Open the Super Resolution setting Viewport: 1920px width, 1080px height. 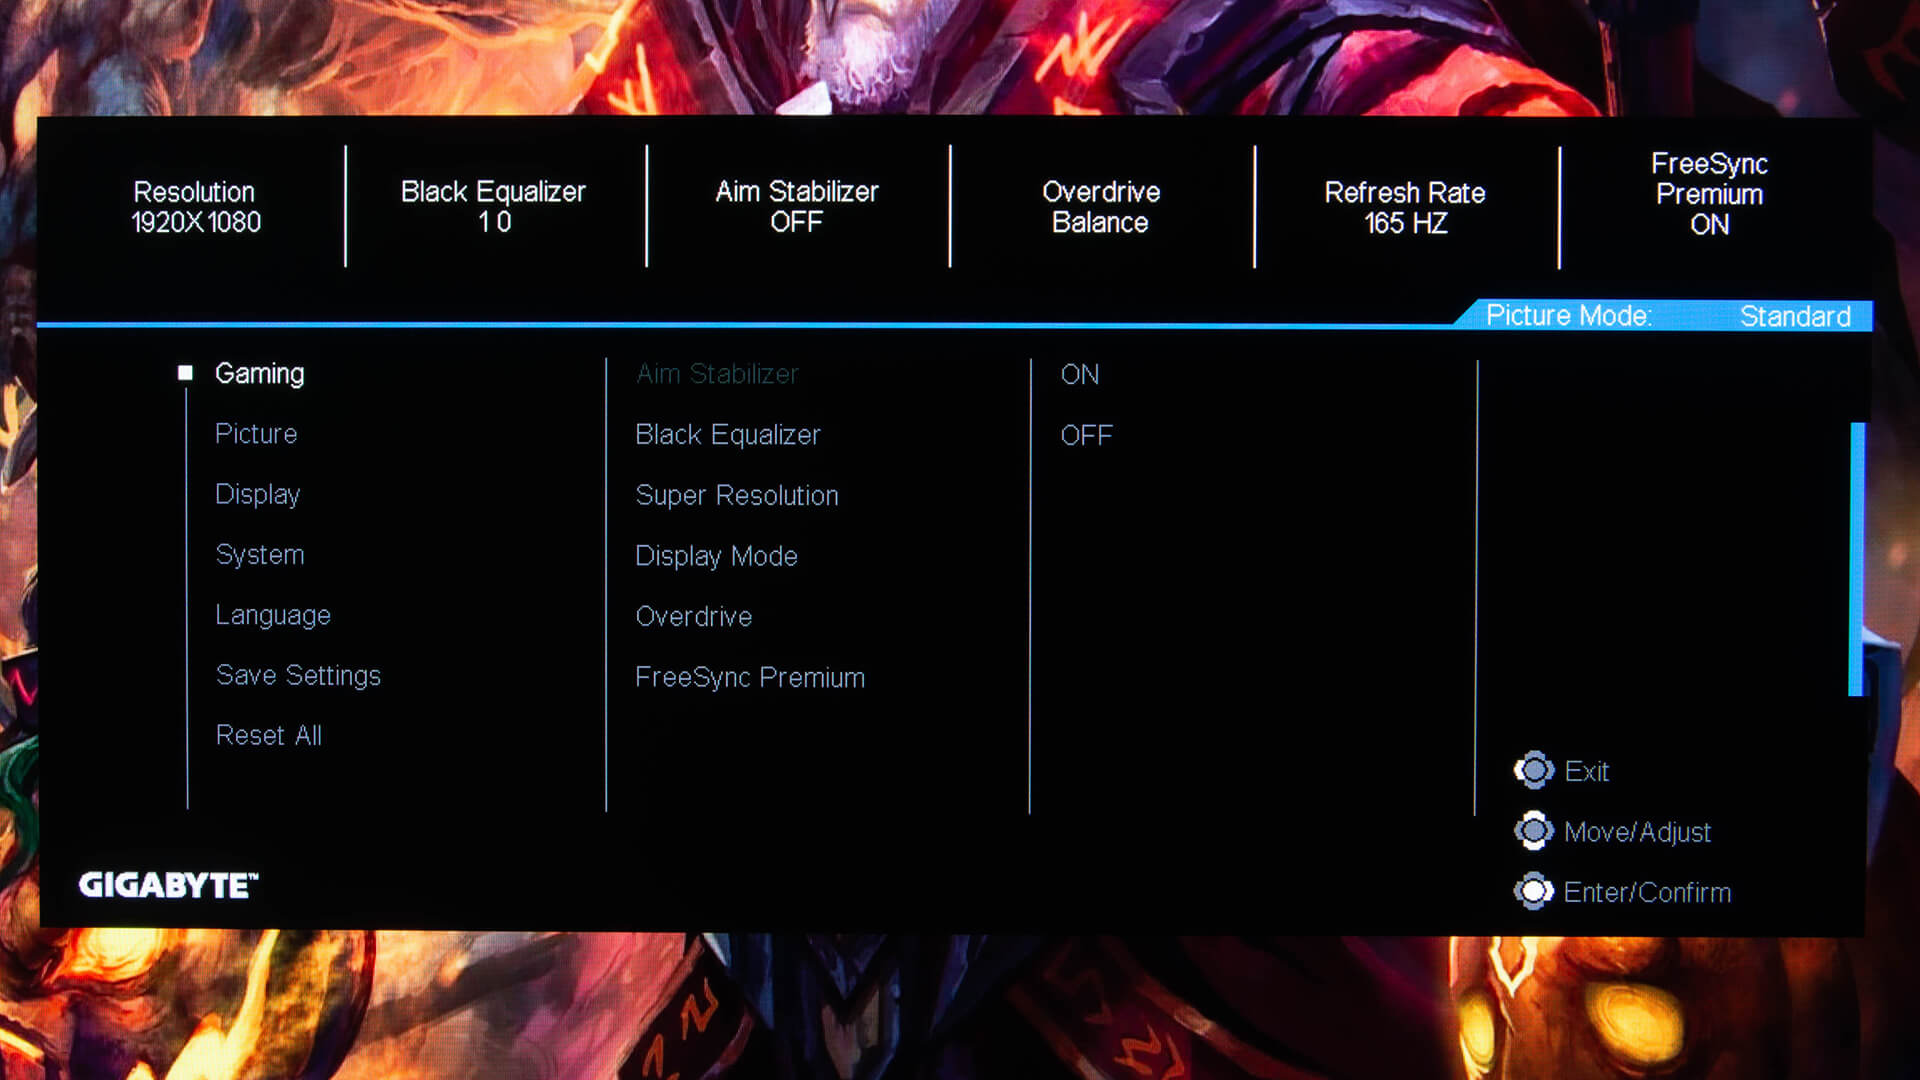point(736,496)
